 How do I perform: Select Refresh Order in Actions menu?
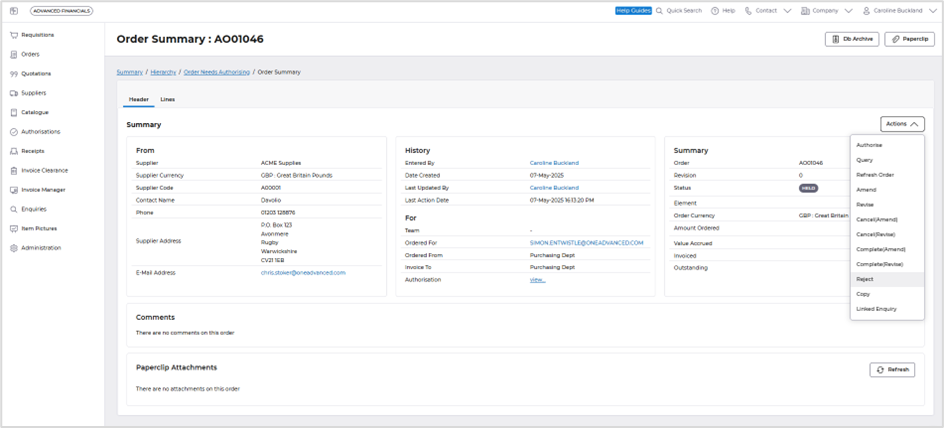[887, 175]
